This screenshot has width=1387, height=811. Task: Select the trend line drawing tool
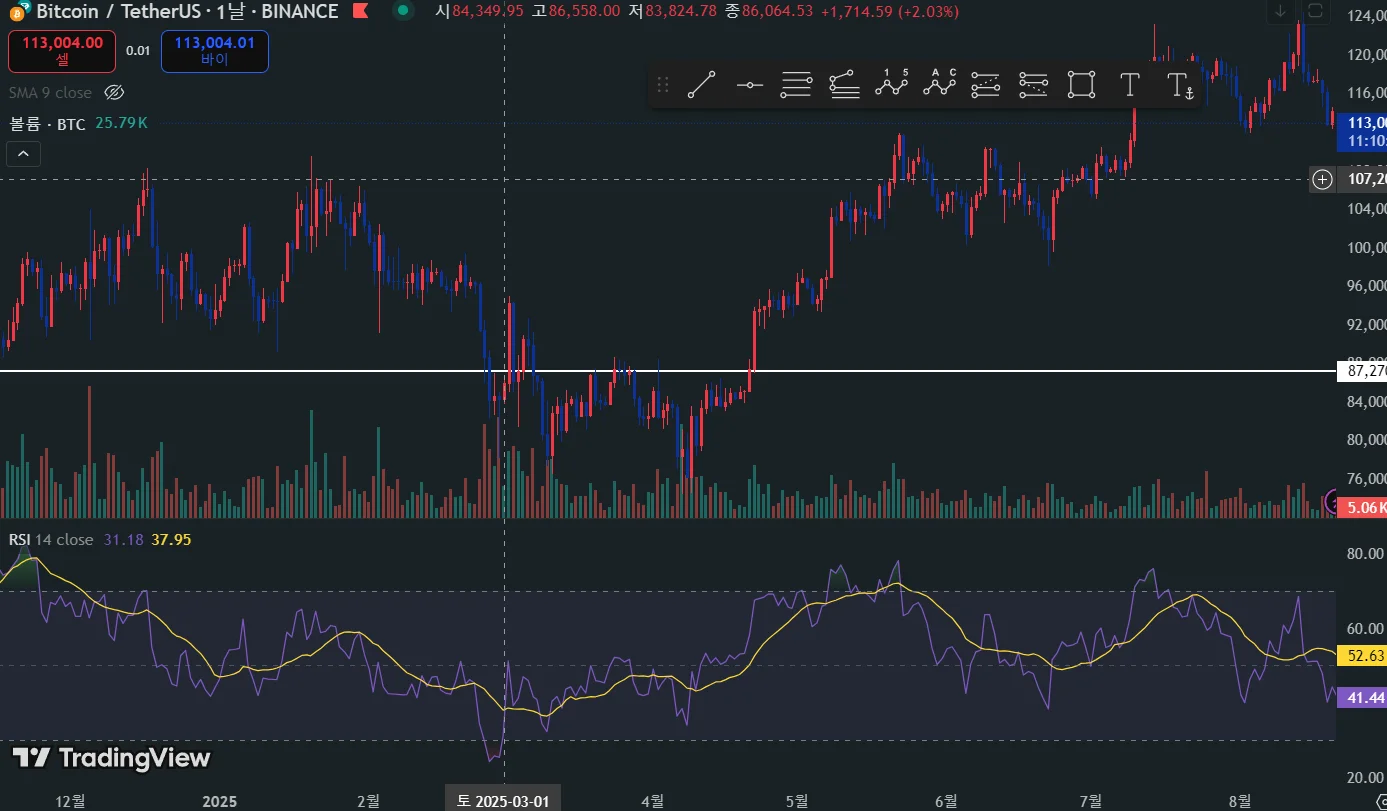[x=701, y=85]
